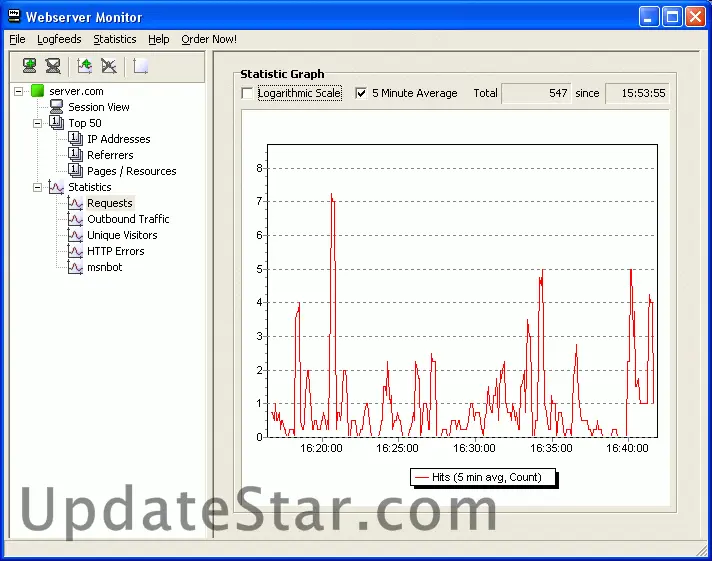Image resolution: width=712 pixels, height=561 pixels.
Task: Show the HTTP Errors graph
Action: point(116,251)
